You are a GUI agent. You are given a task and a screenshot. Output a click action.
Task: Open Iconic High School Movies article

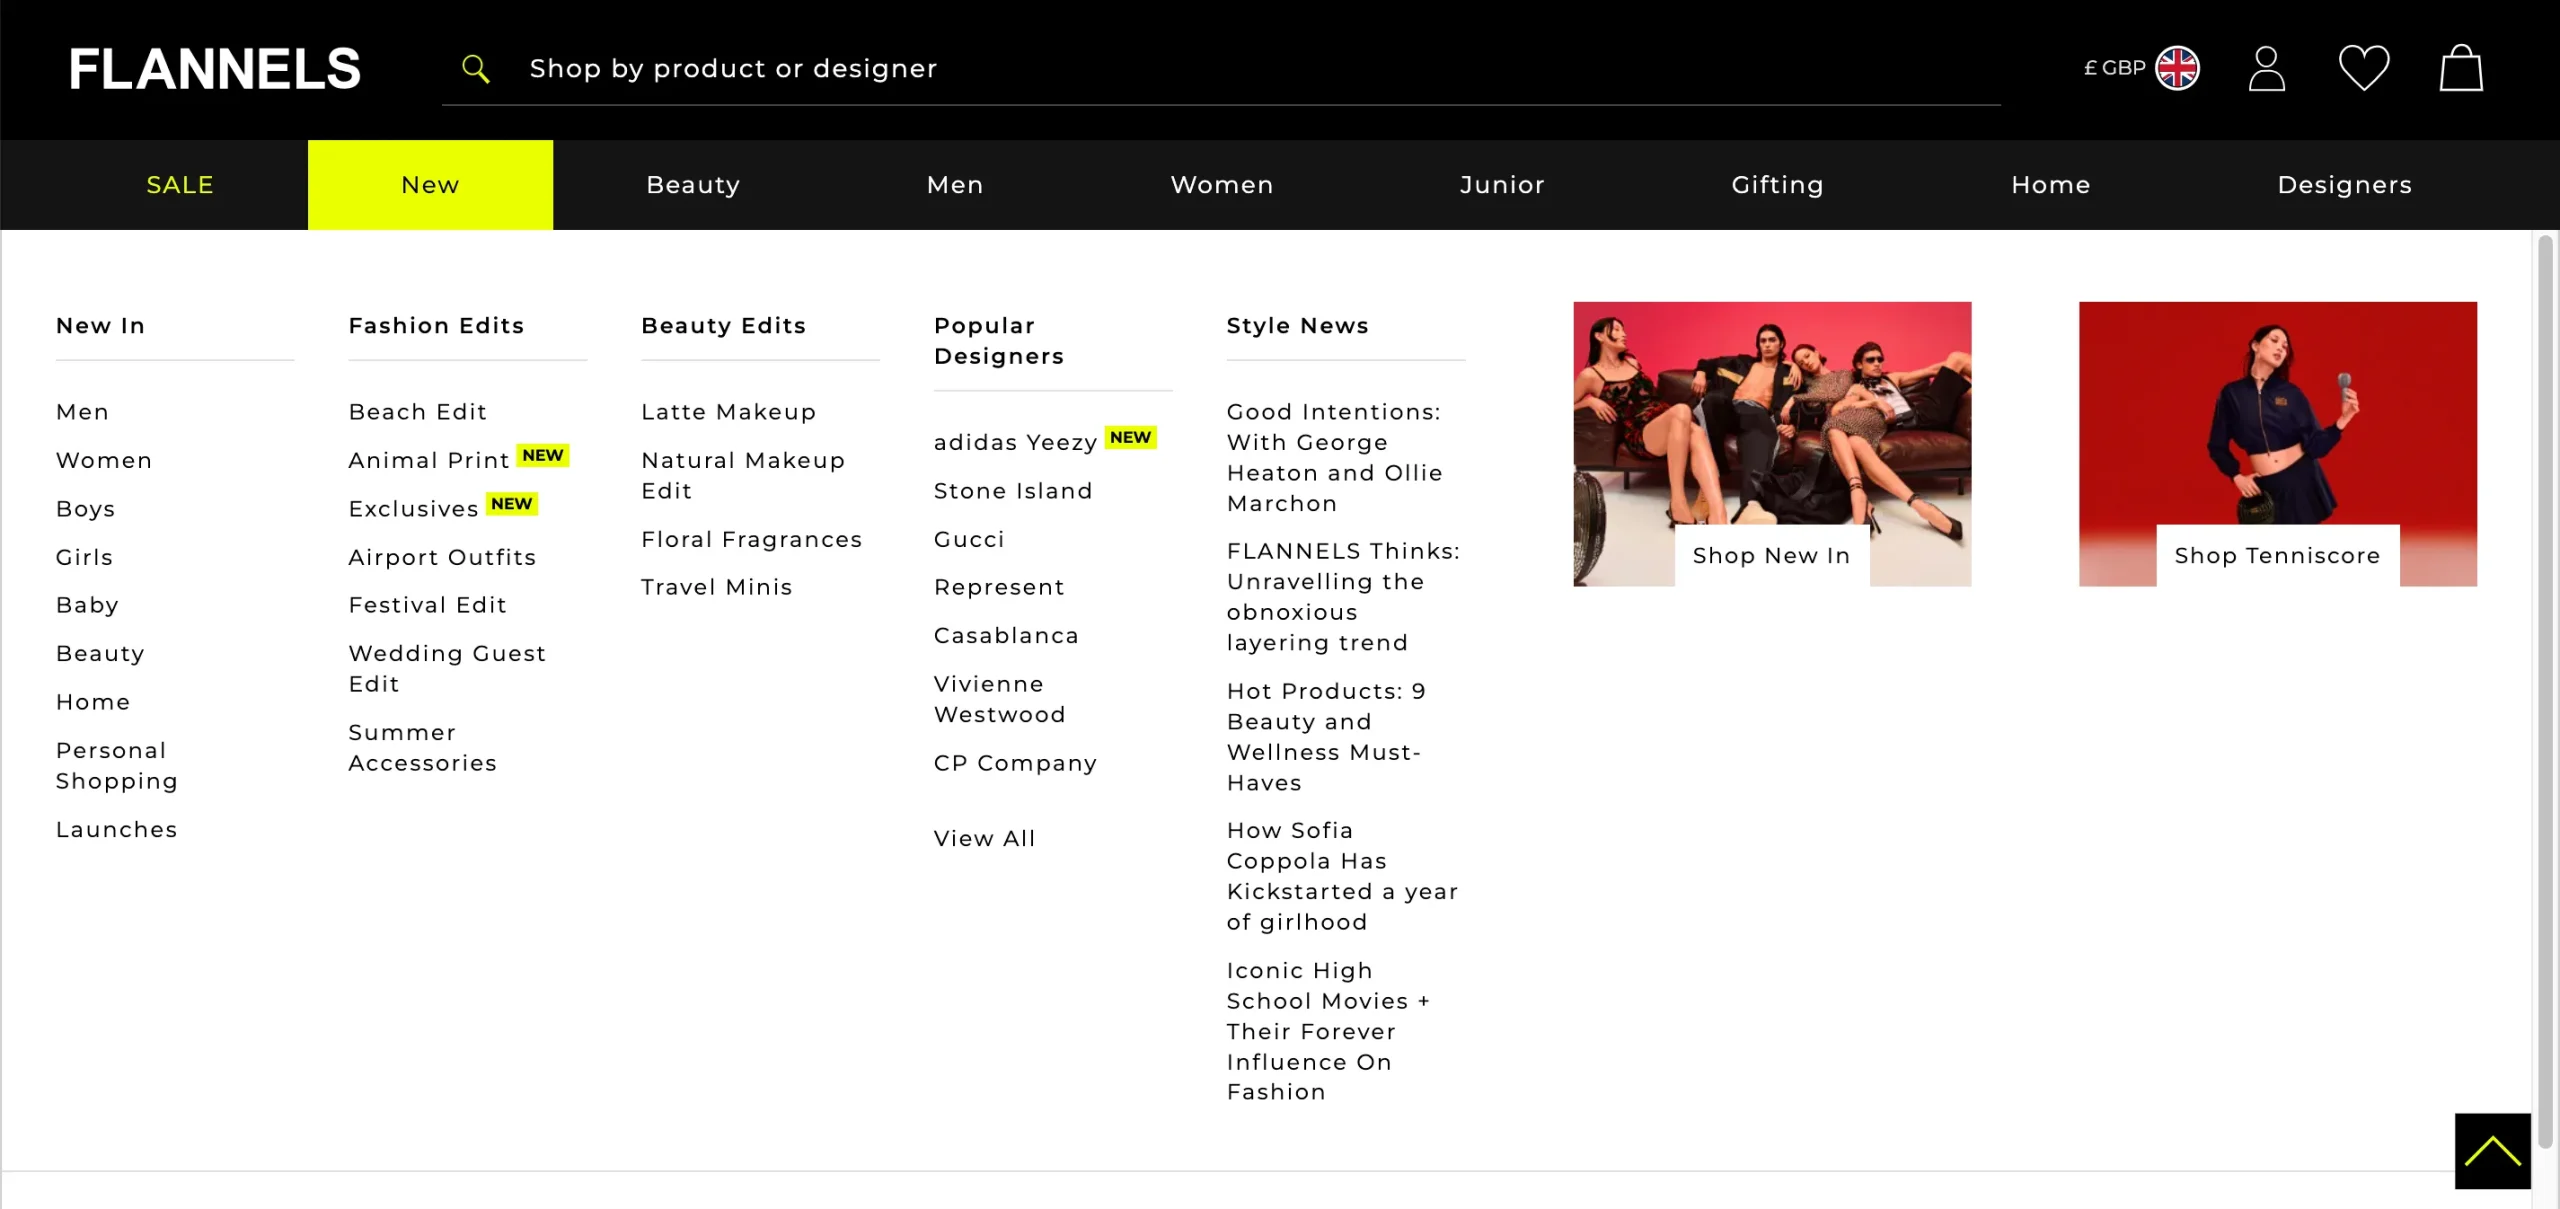coord(1328,1032)
